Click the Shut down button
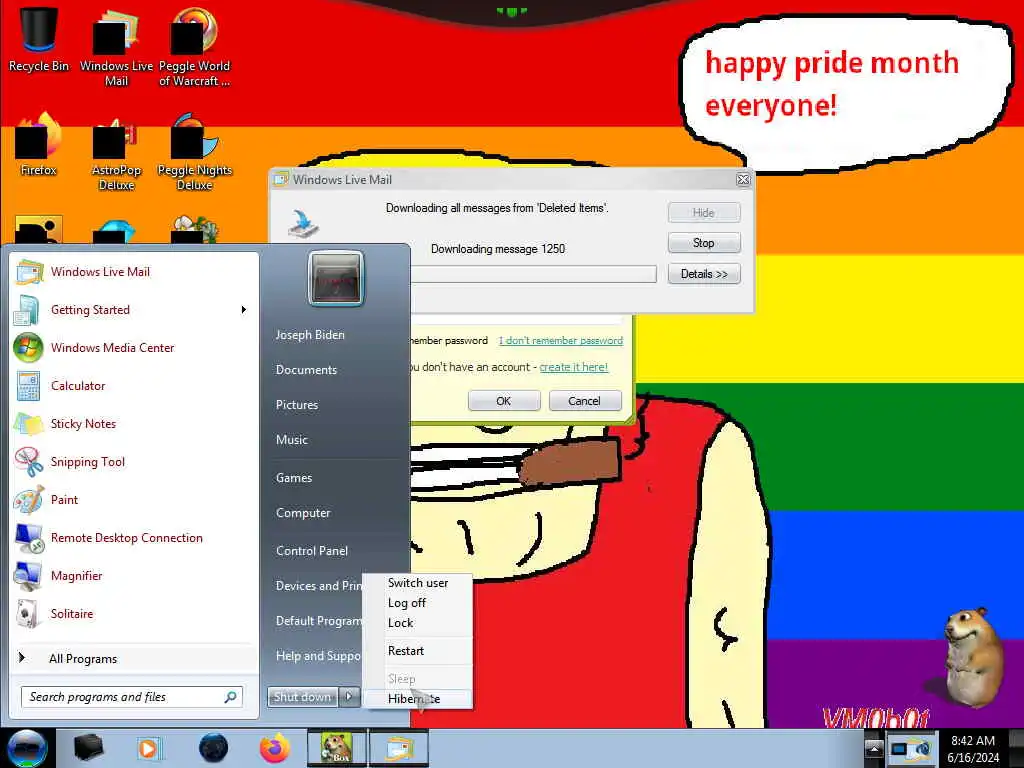Viewport: 1024px width, 768px height. pyautogui.click(x=302, y=697)
